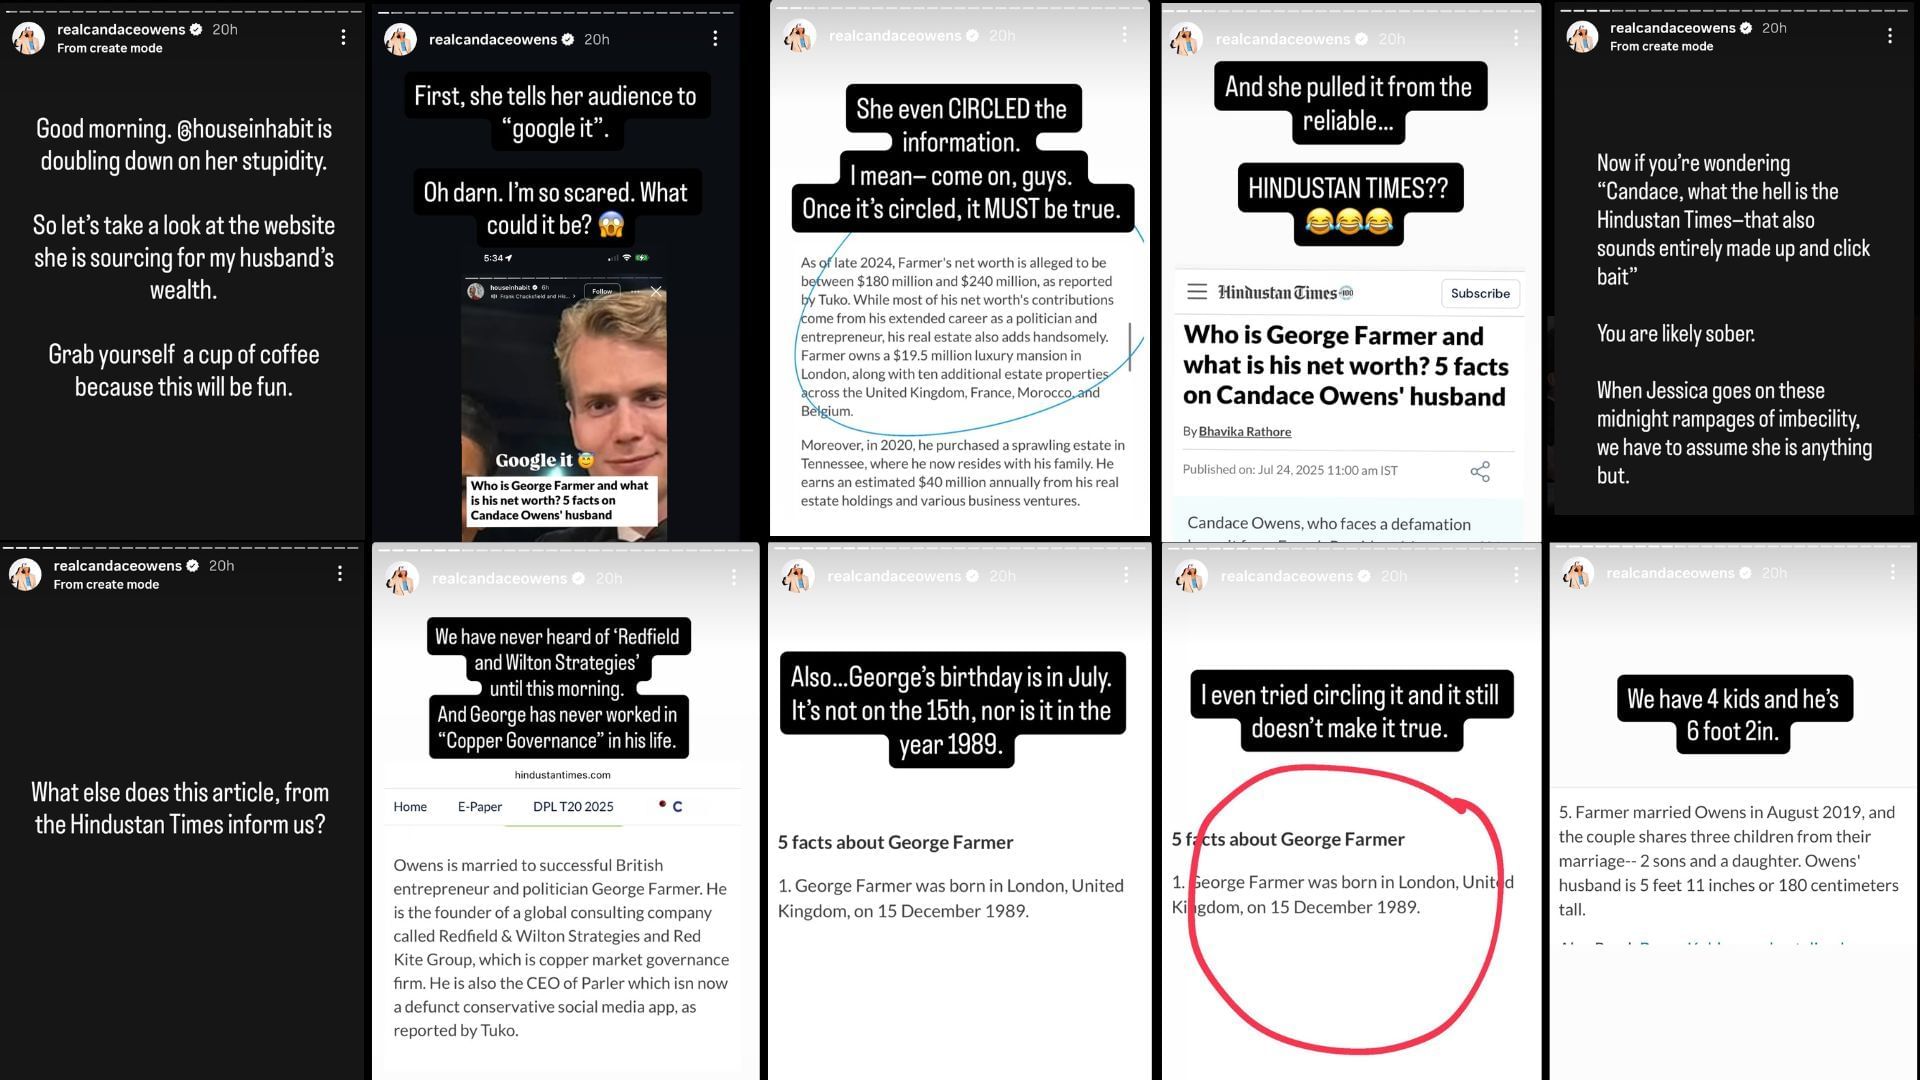Image resolution: width=1920 pixels, height=1080 pixels.
Task: Click the share icon beside the publish date
Action: 1480,471
